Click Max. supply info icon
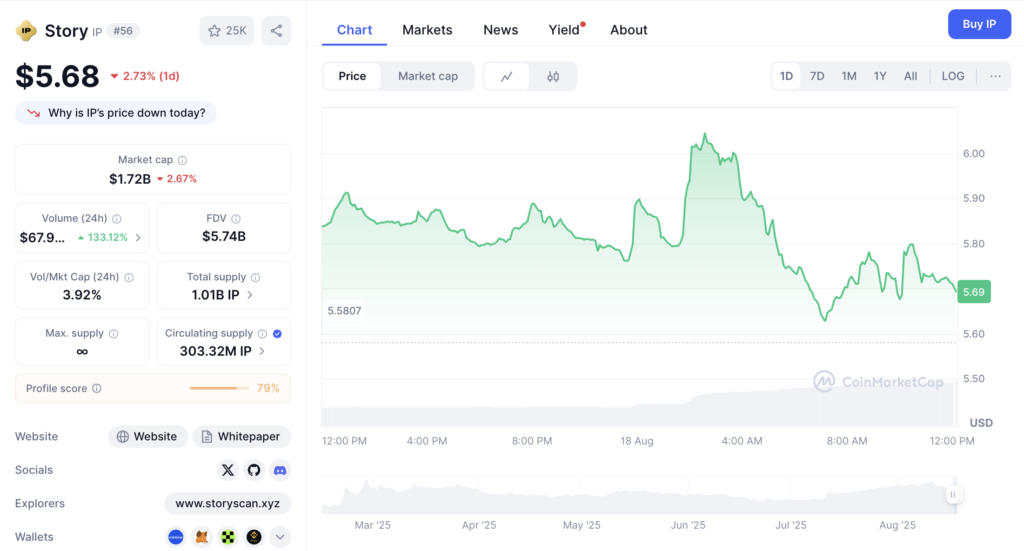Image resolution: width=1024 pixels, height=551 pixels. [x=114, y=334]
